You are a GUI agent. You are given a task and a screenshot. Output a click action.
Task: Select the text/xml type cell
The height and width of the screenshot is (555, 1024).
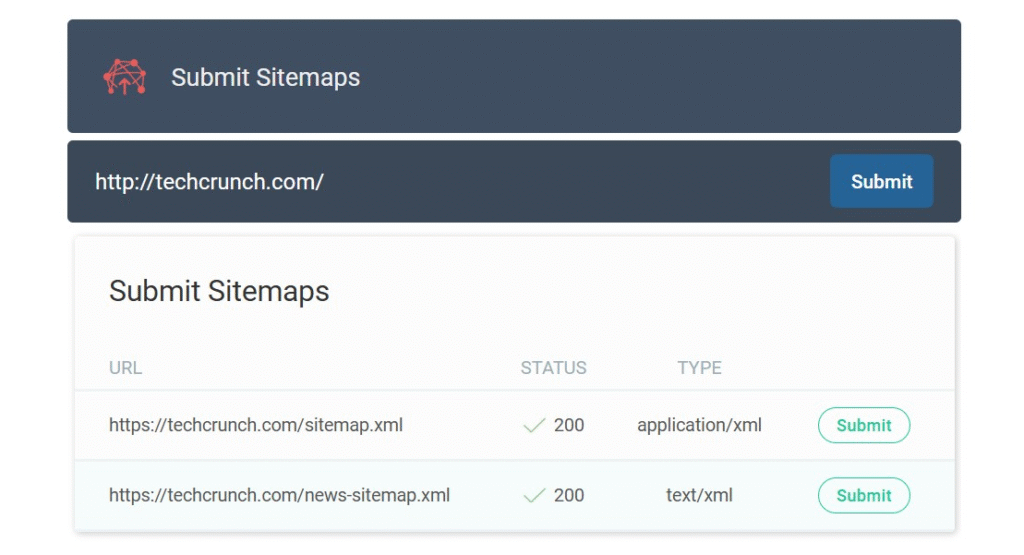[699, 495]
